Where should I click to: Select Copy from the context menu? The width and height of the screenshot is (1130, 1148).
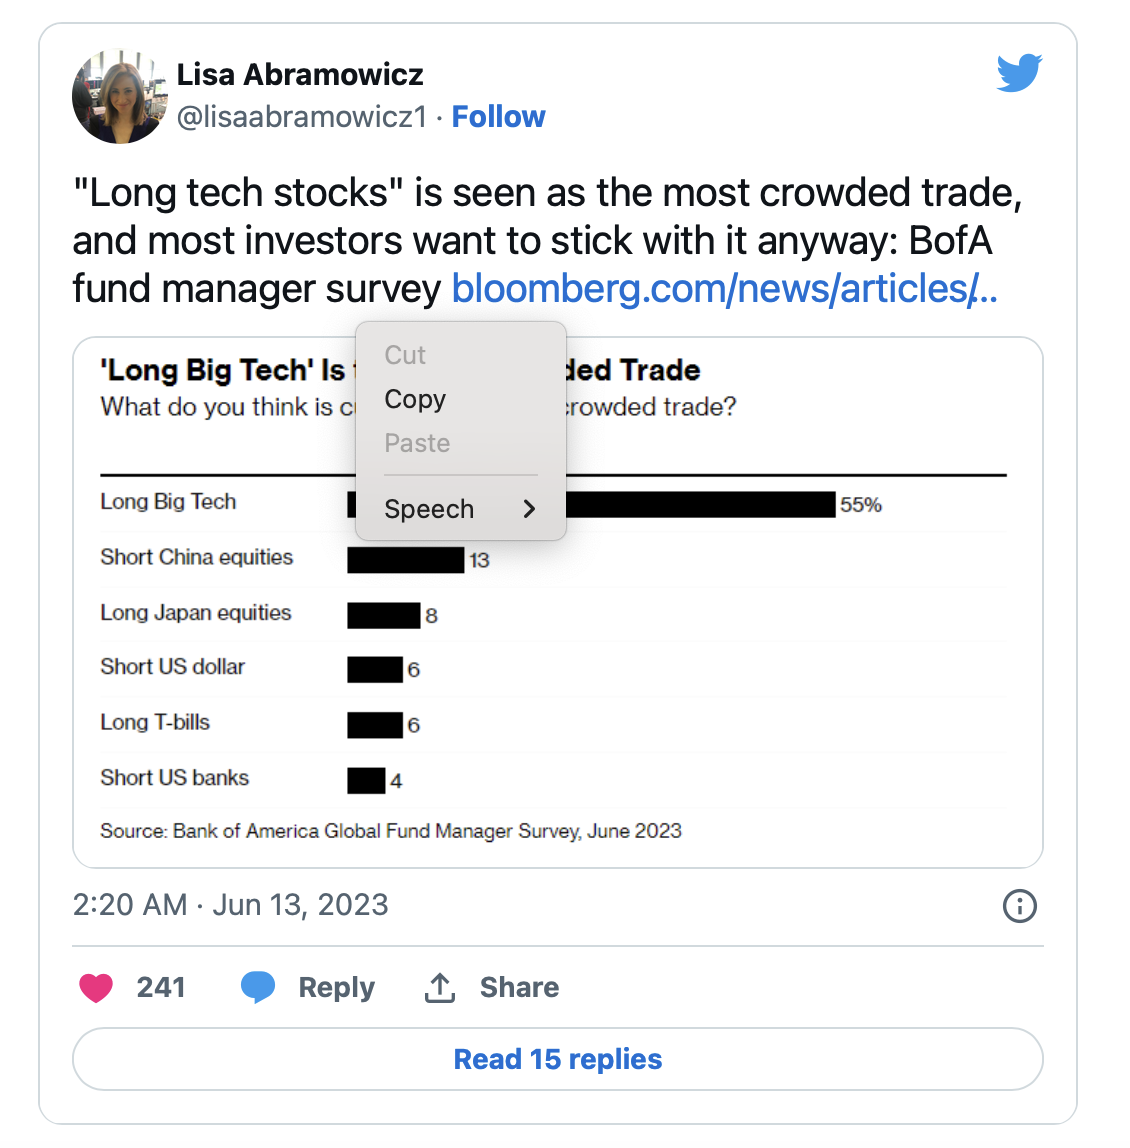(x=415, y=399)
